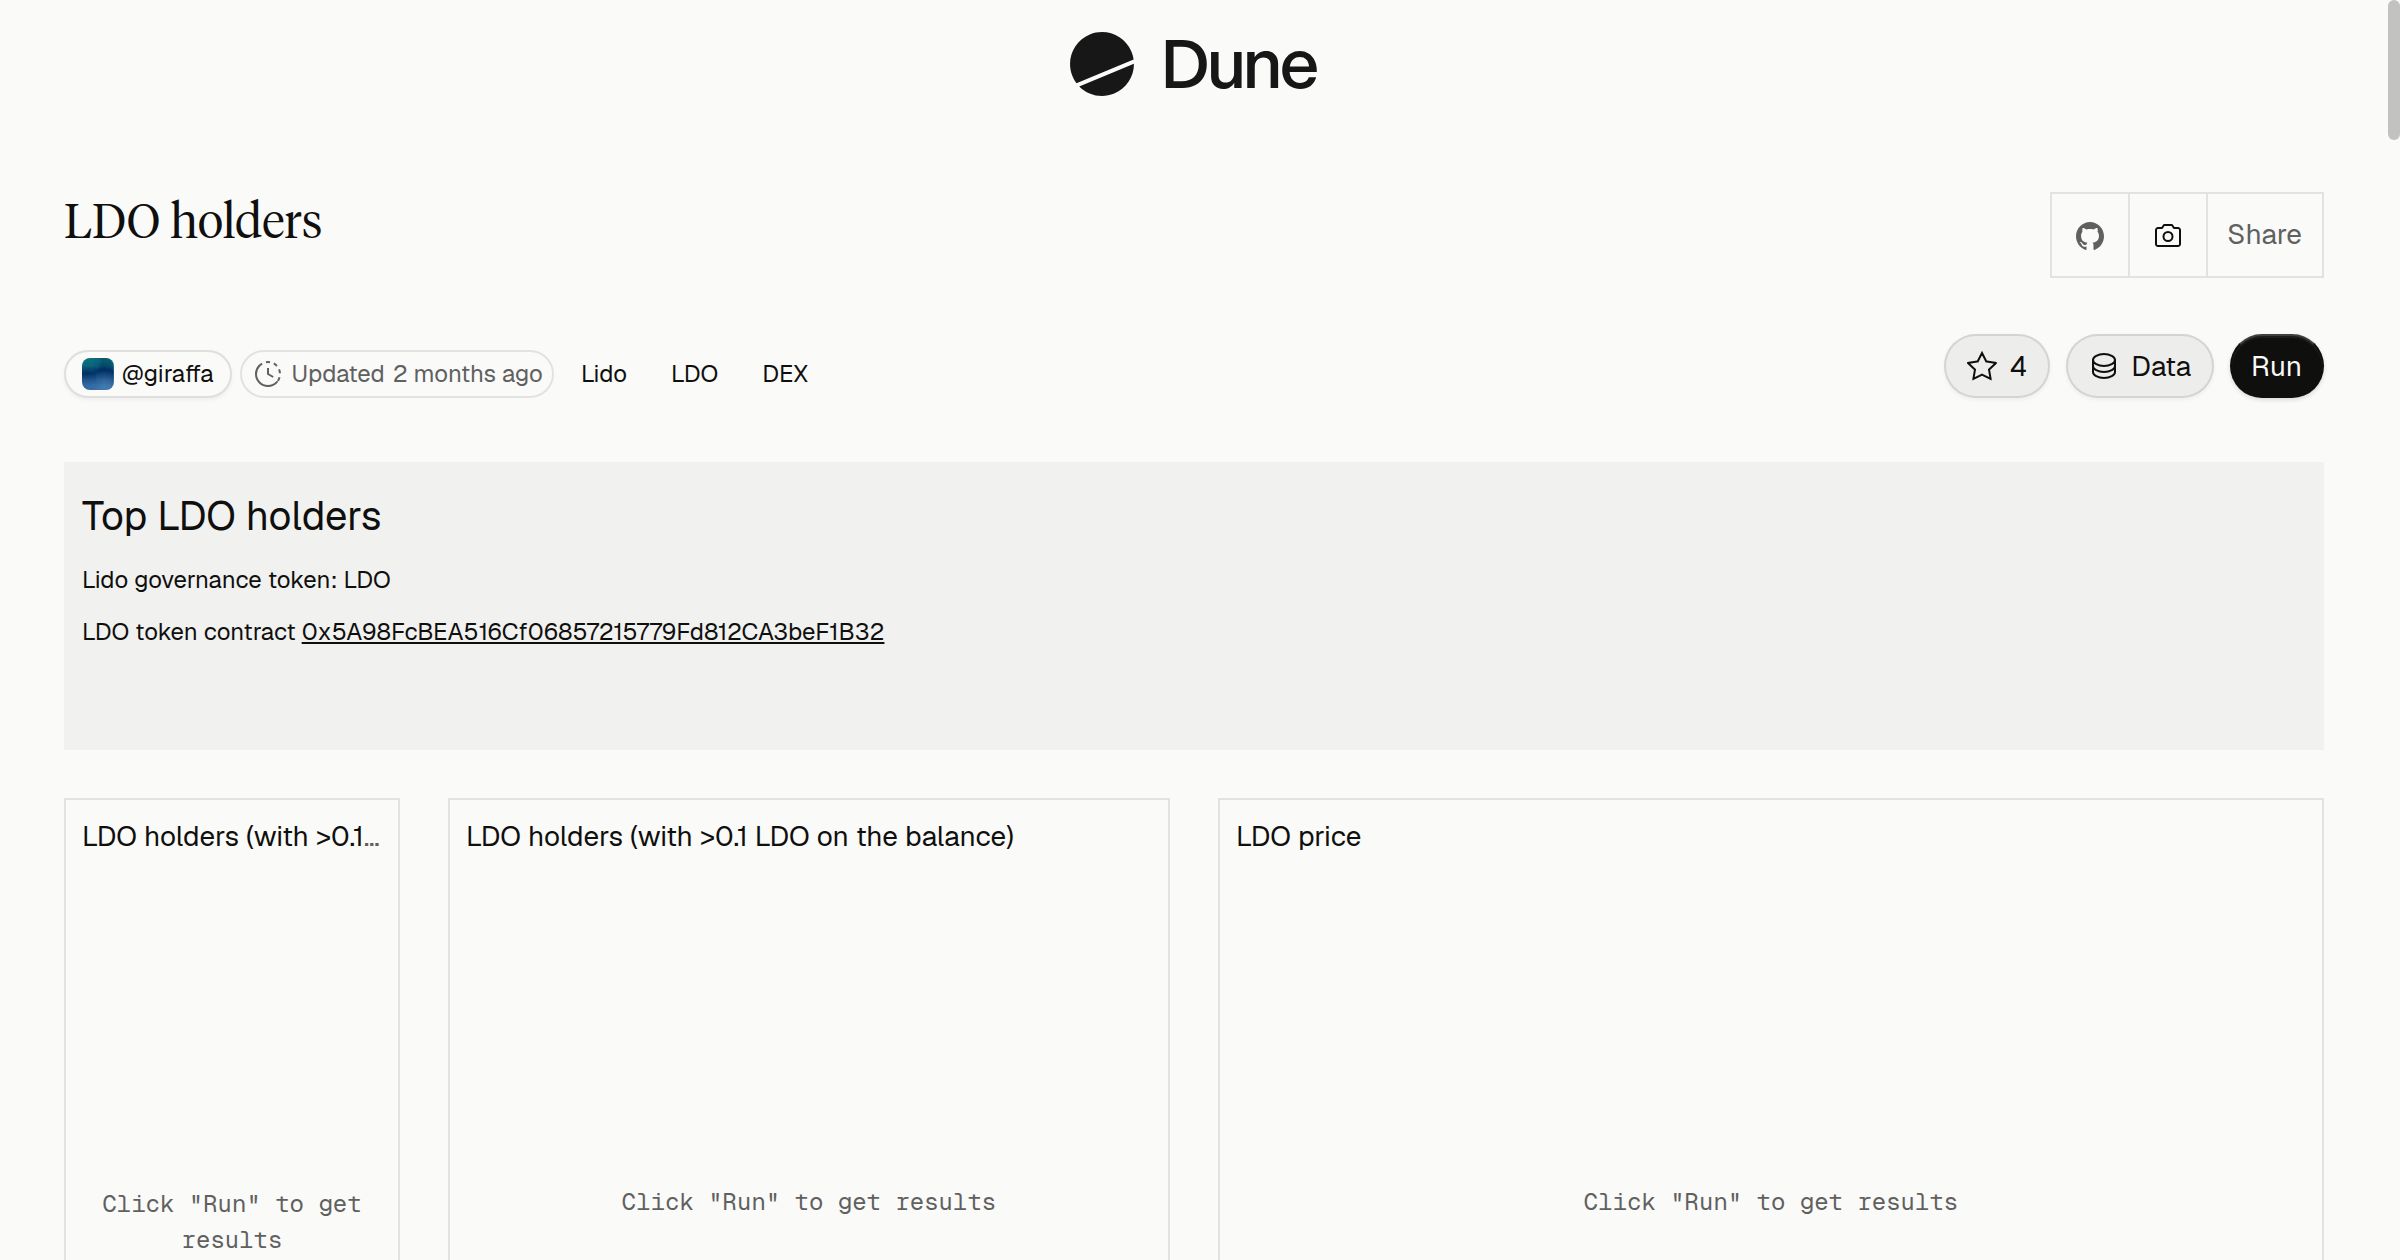This screenshot has width=2400, height=1260.
Task: Select the DEX tag
Action: pyautogui.click(x=785, y=374)
